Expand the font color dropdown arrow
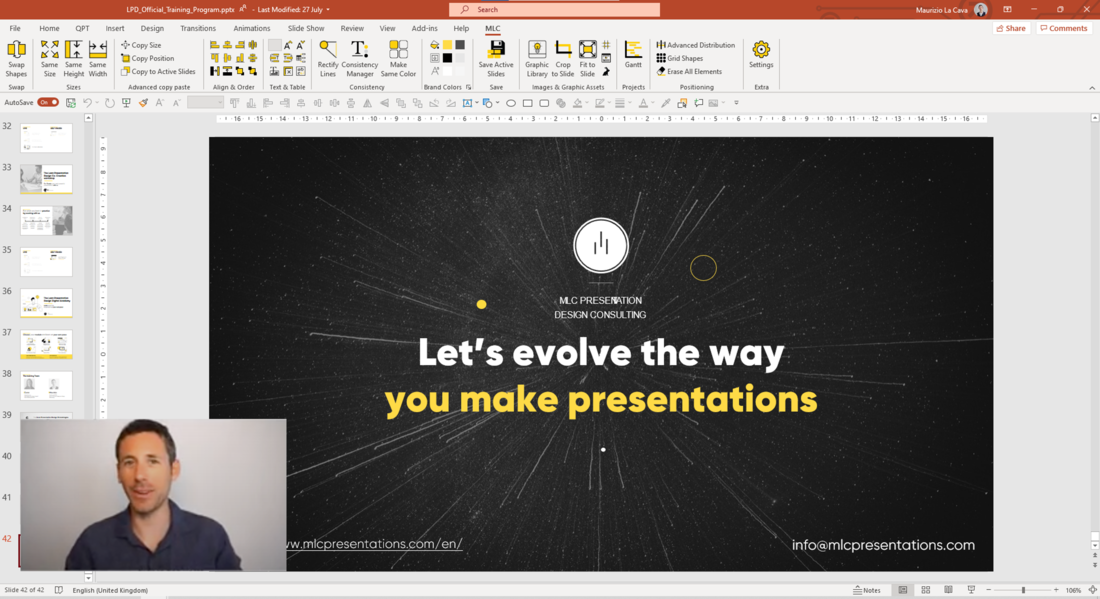 coord(653,103)
